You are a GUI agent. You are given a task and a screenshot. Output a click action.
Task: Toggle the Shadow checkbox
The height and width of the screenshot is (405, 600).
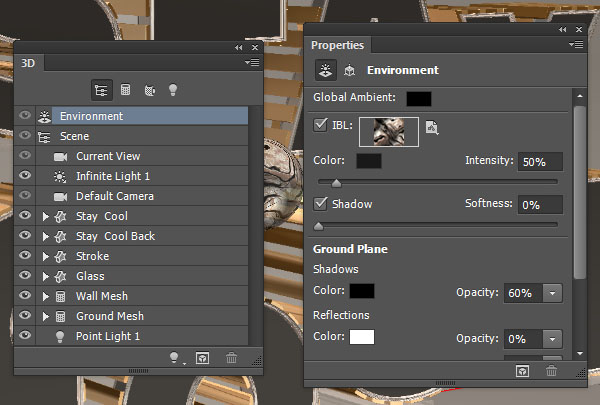point(320,204)
